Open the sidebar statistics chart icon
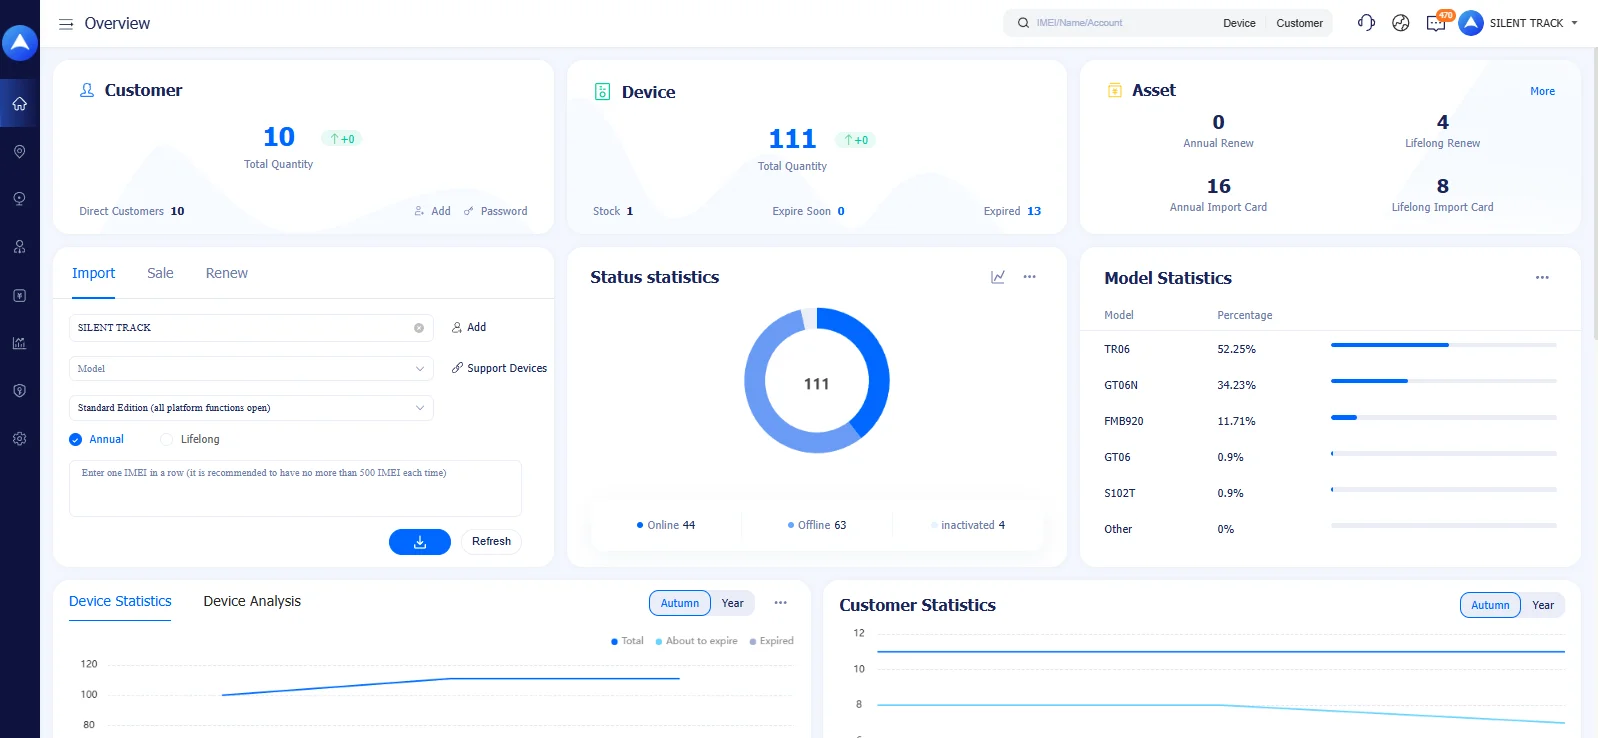The width and height of the screenshot is (1598, 738). coord(19,343)
